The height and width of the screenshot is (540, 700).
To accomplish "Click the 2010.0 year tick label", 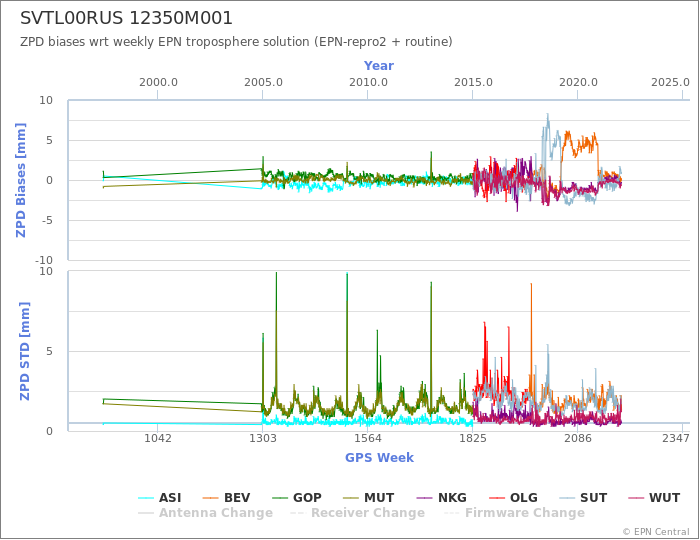I will (368, 83).
